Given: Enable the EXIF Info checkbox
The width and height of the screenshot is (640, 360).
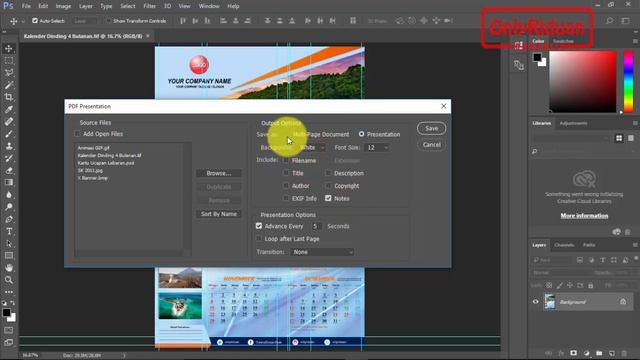Looking at the screenshot, I should (286, 198).
